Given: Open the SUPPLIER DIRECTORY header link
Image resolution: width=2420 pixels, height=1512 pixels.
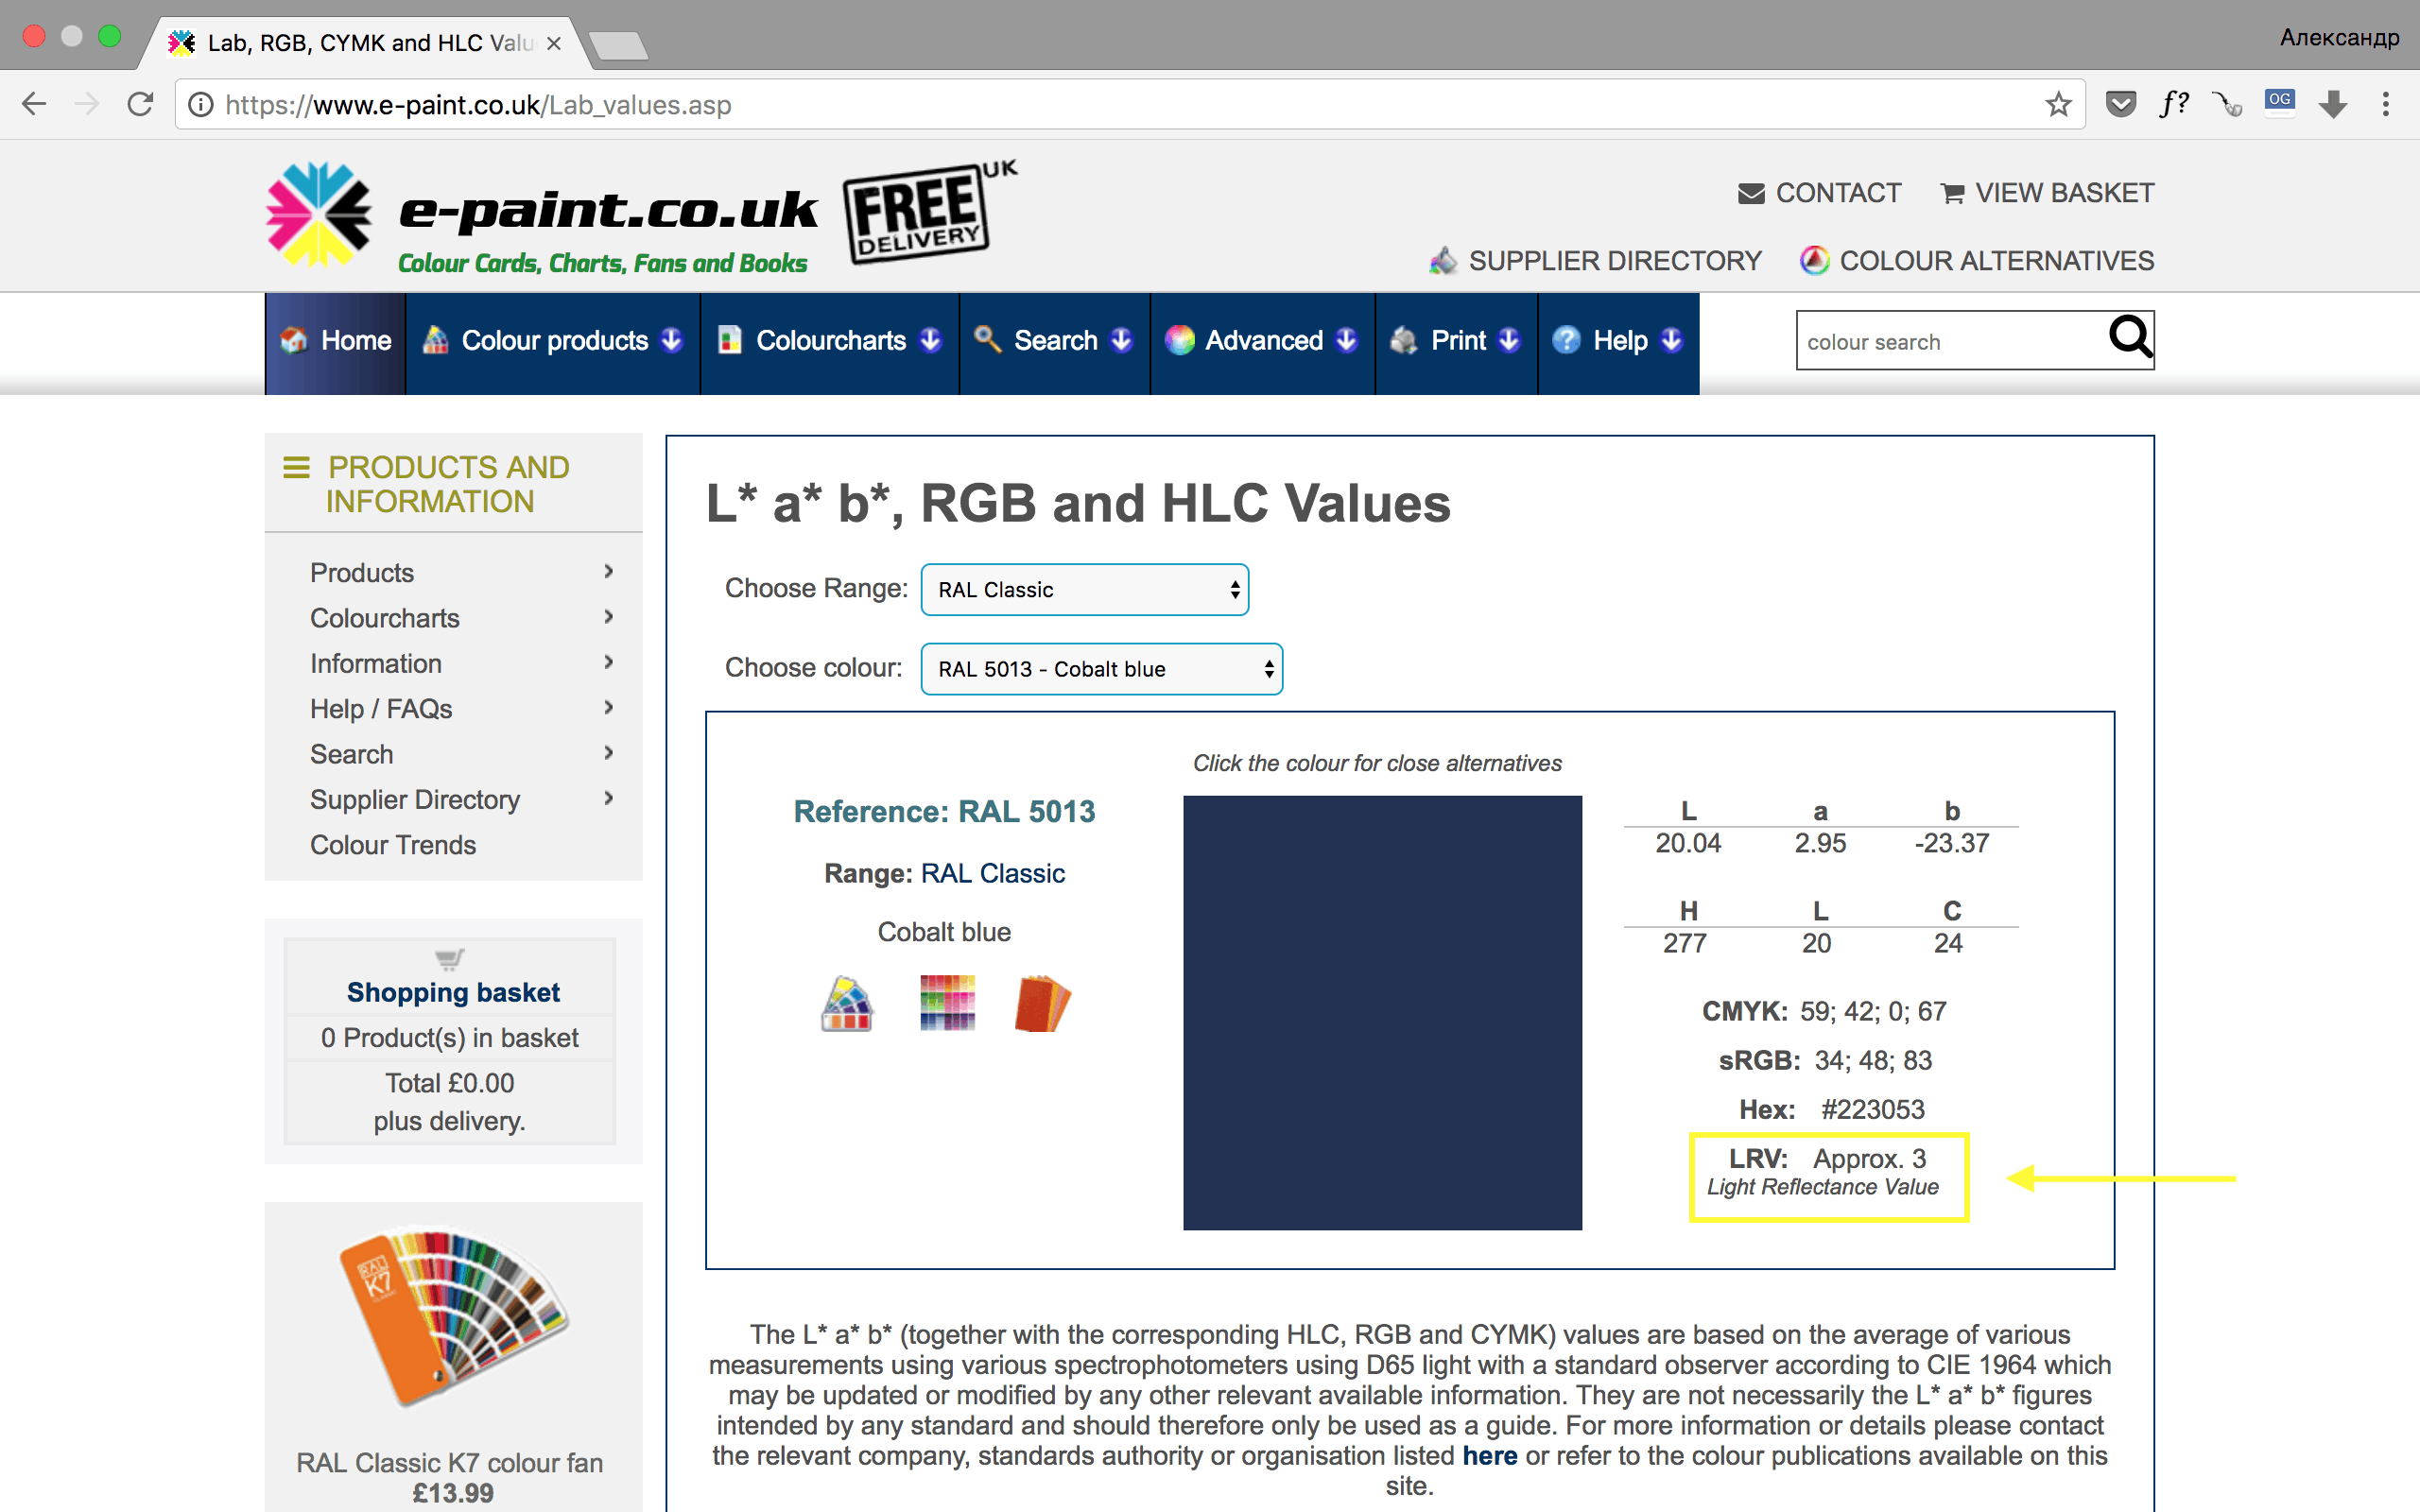Looking at the screenshot, I should click(1595, 261).
